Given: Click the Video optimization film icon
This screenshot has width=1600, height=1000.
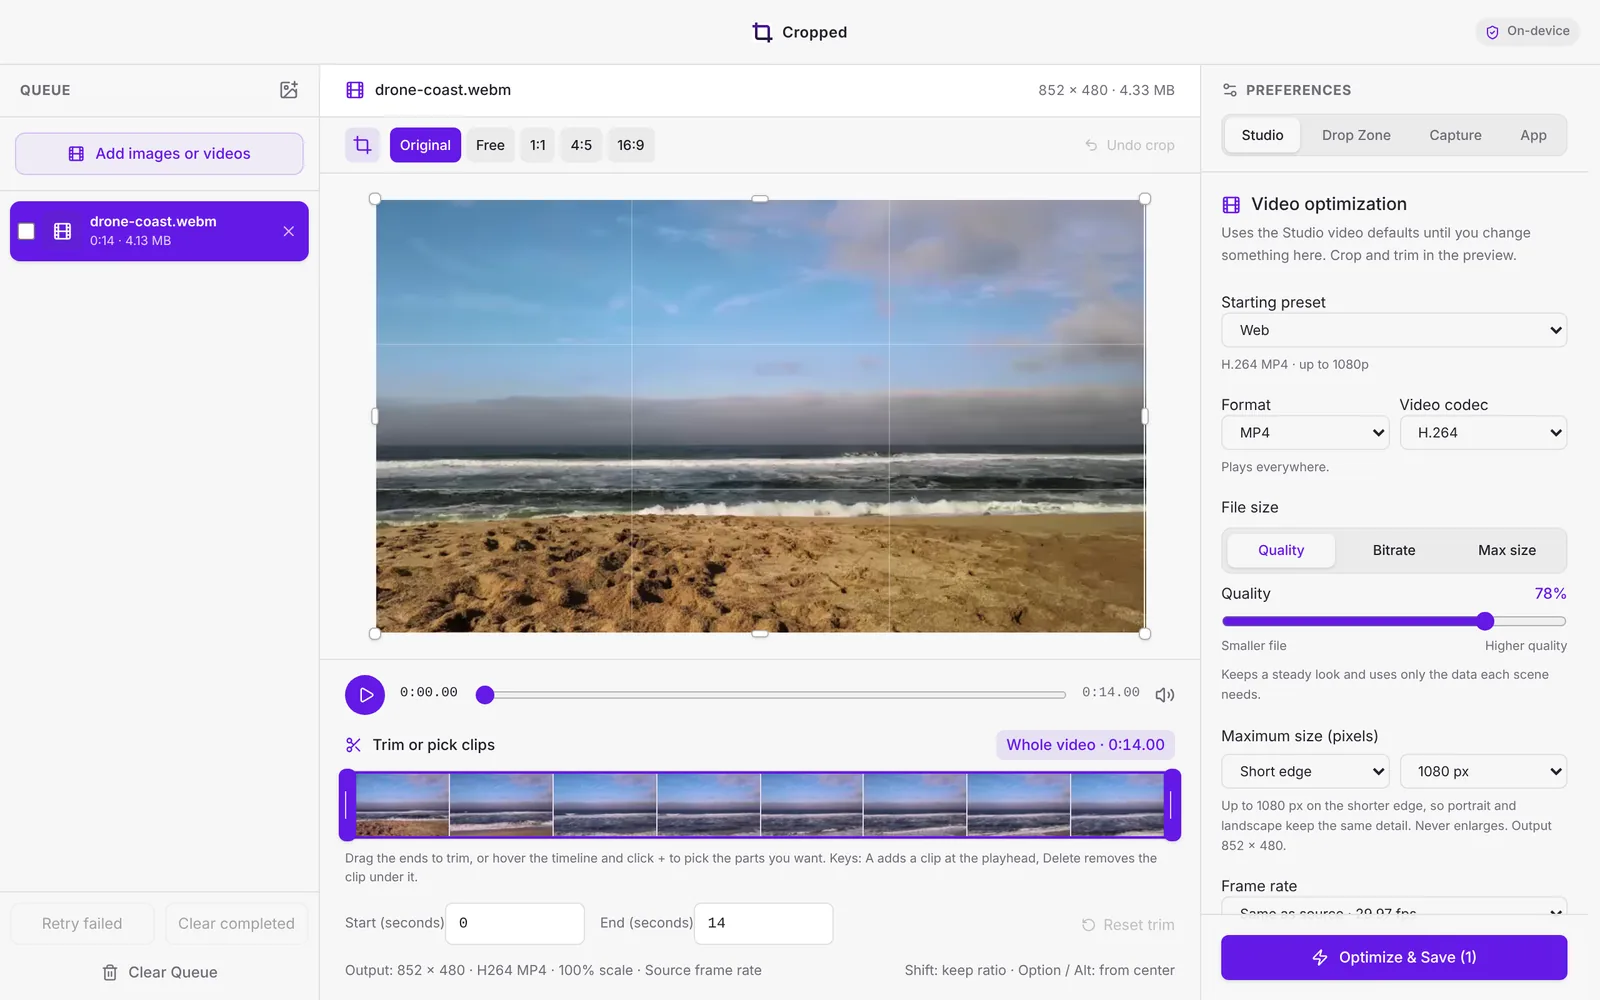Looking at the screenshot, I should [x=1231, y=204].
